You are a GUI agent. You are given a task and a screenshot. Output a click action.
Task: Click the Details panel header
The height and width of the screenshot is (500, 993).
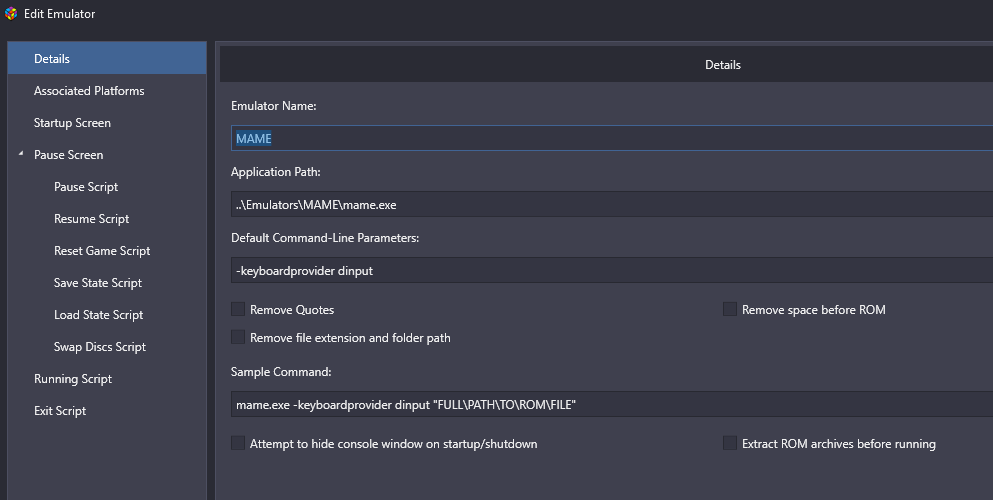[x=606, y=65]
